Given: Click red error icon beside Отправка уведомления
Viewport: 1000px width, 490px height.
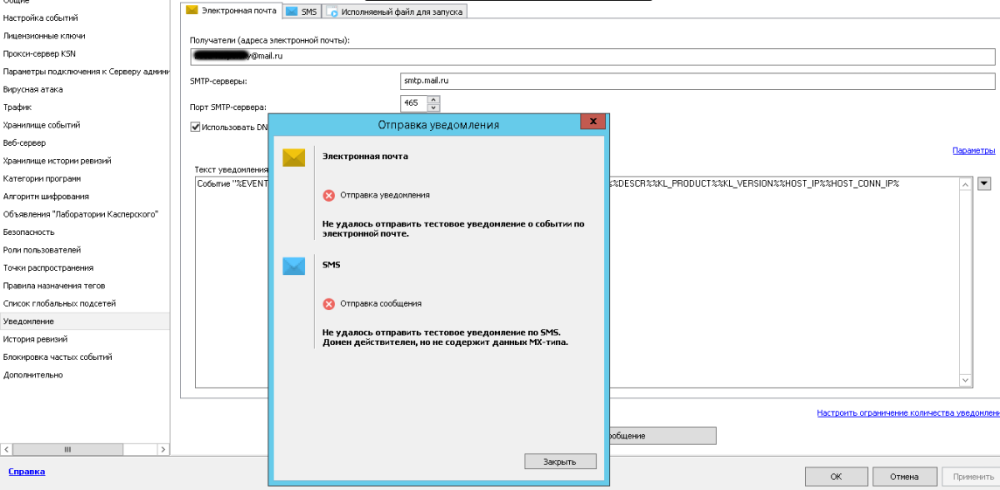Looking at the screenshot, I should click(x=329, y=195).
